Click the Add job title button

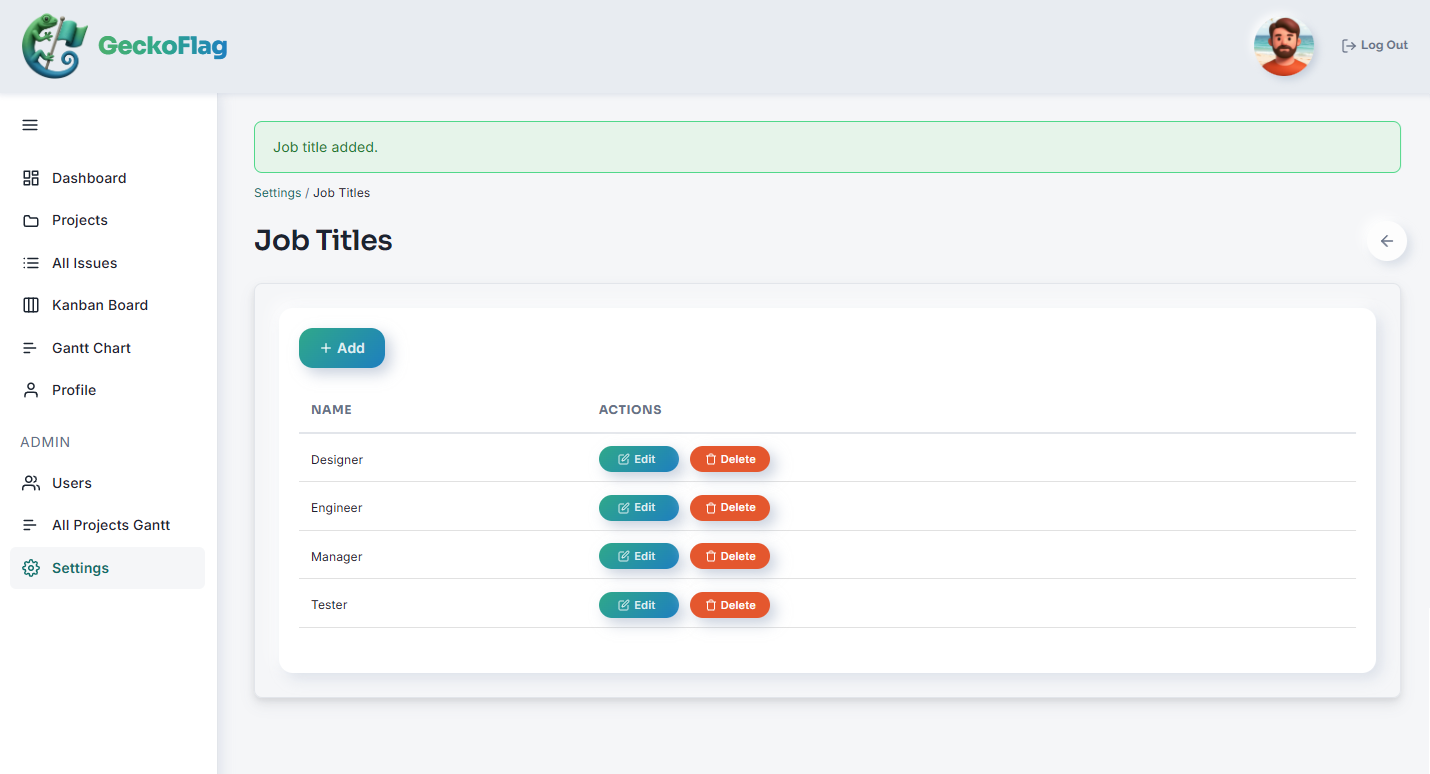(x=342, y=348)
